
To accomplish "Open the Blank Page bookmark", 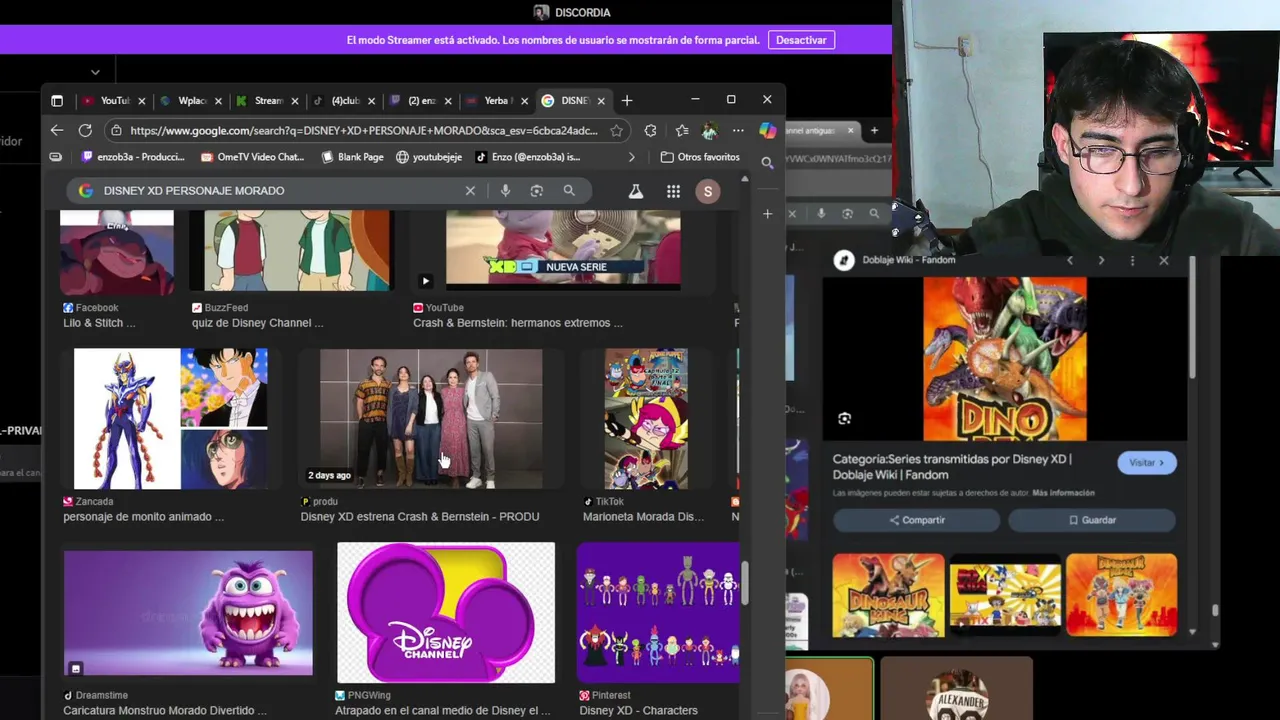I will [352, 157].
